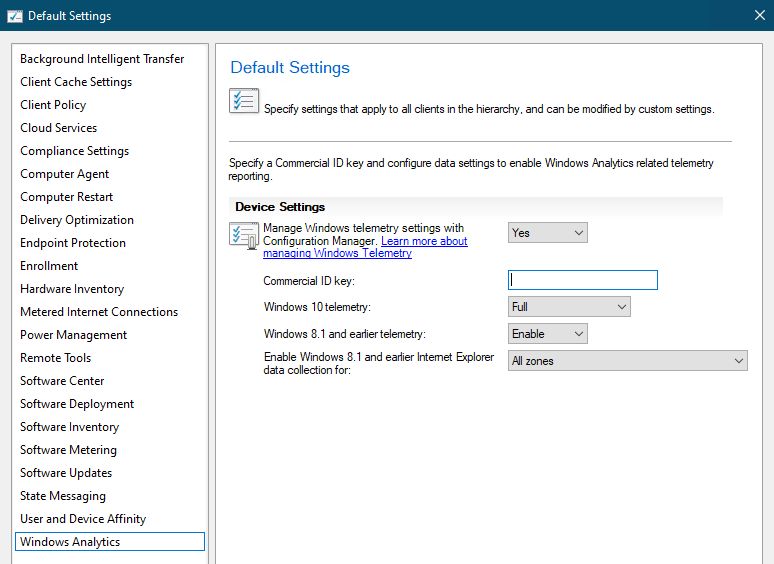
Task: Select Software Updates category
Action: [x=66, y=473]
